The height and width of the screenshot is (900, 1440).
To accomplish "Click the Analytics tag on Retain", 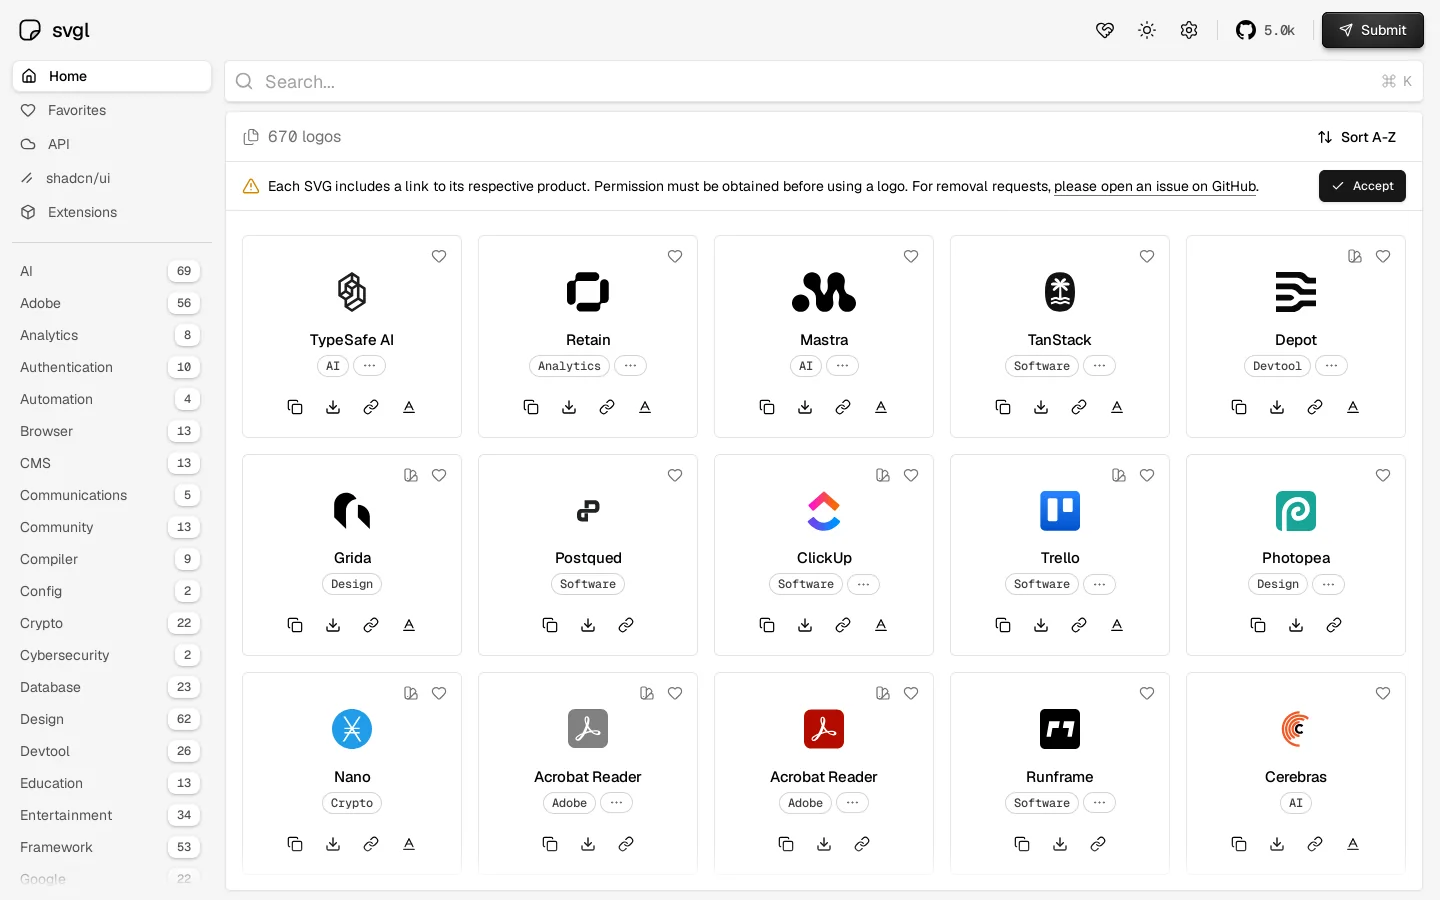I will (x=569, y=366).
